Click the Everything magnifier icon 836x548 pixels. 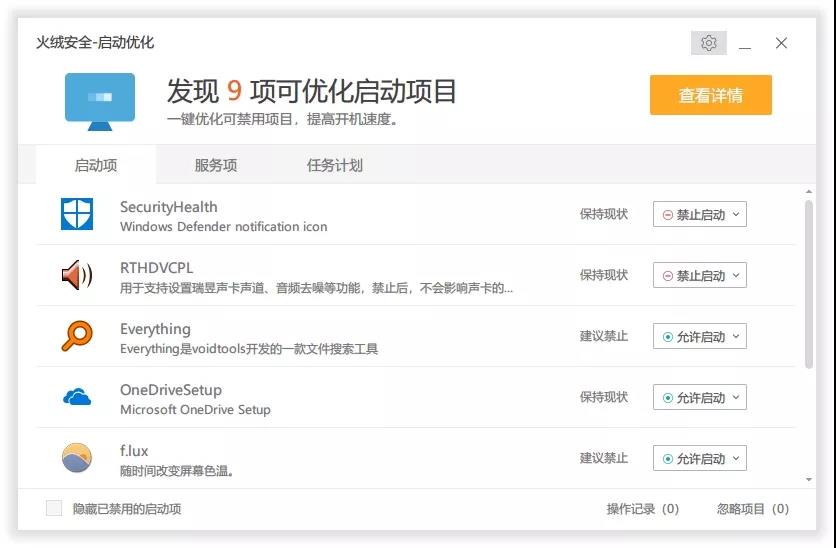click(x=77, y=336)
